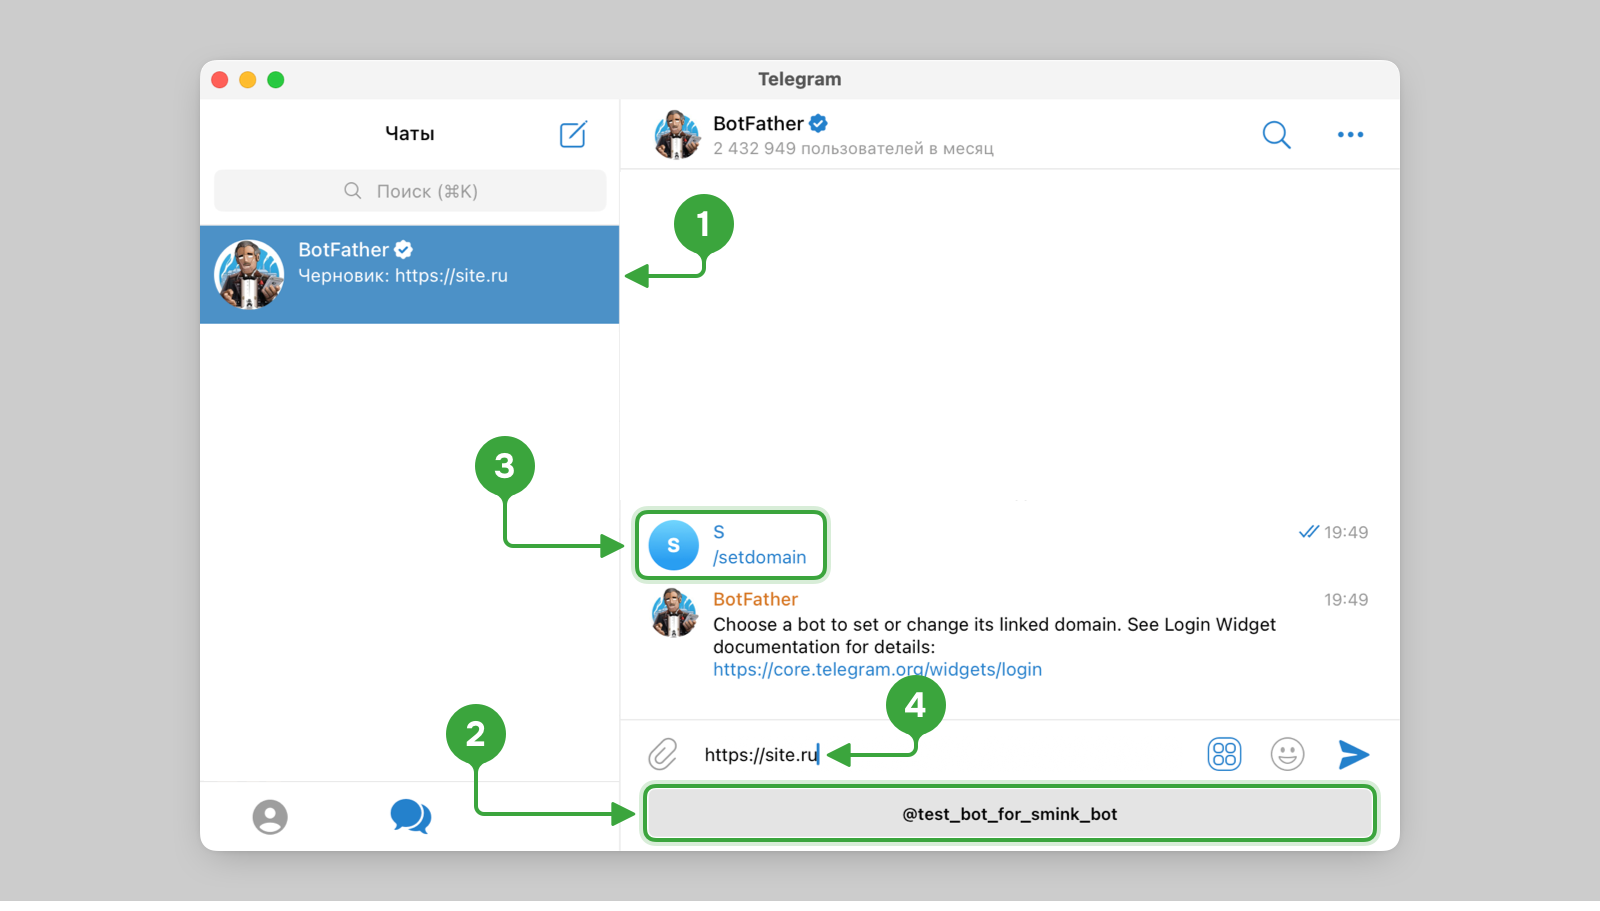Compose a new message with pencil icon
Viewport: 1600px width, 911px height.
tap(573, 134)
